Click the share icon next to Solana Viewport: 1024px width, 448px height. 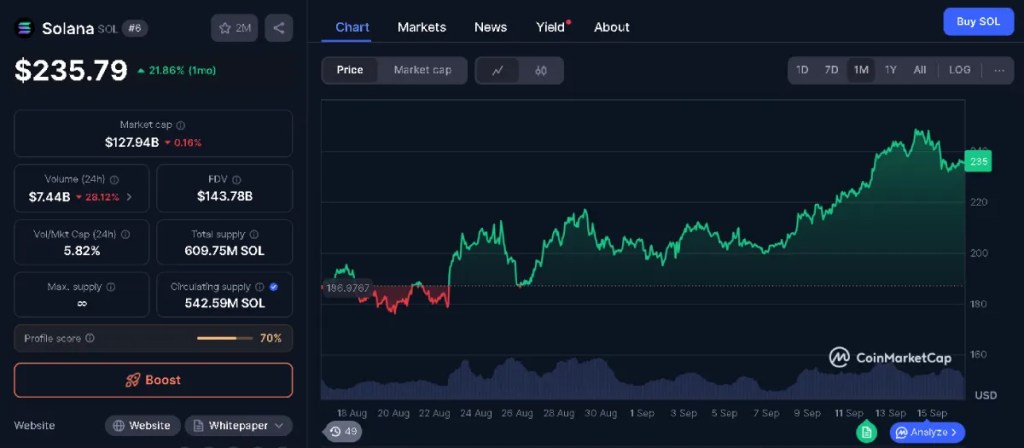click(278, 28)
